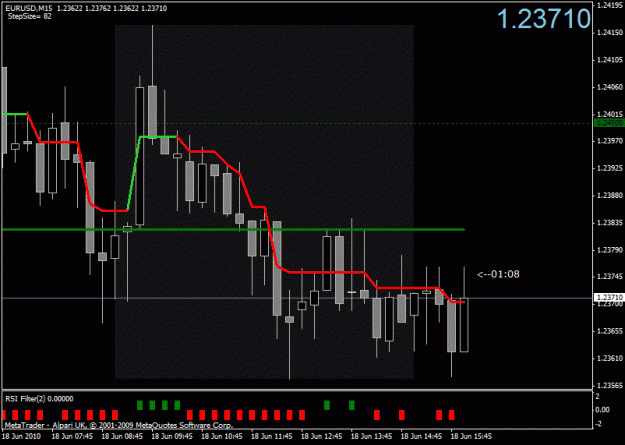Image resolution: width=625 pixels, height=445 pixels.
Task: Select the green price tag on the axis
Action: click(608, 123)
